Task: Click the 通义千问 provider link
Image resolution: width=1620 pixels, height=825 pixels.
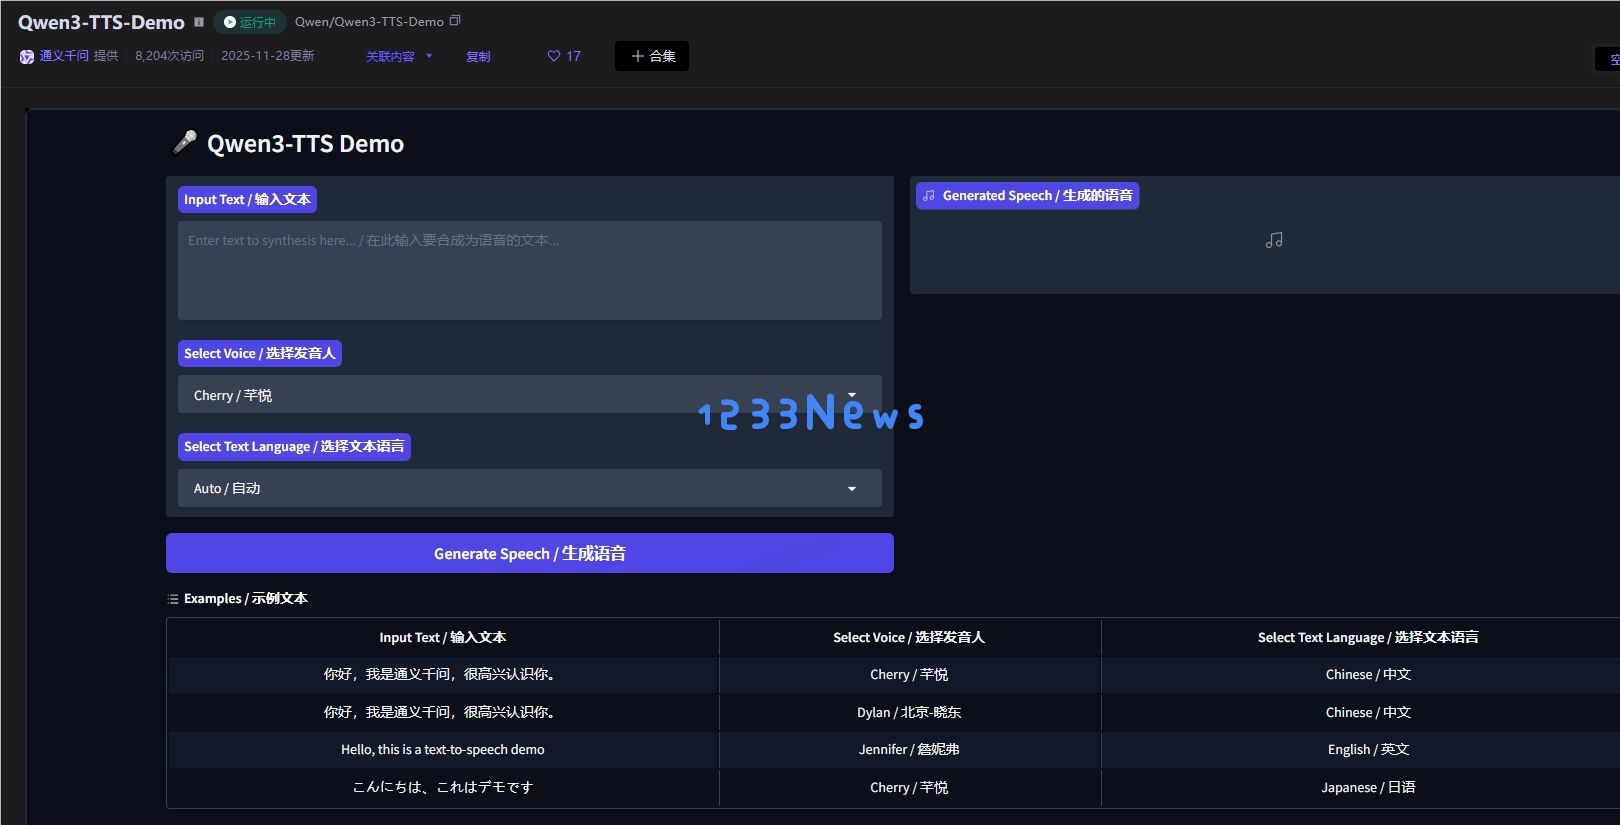Action: coord(64,56)
